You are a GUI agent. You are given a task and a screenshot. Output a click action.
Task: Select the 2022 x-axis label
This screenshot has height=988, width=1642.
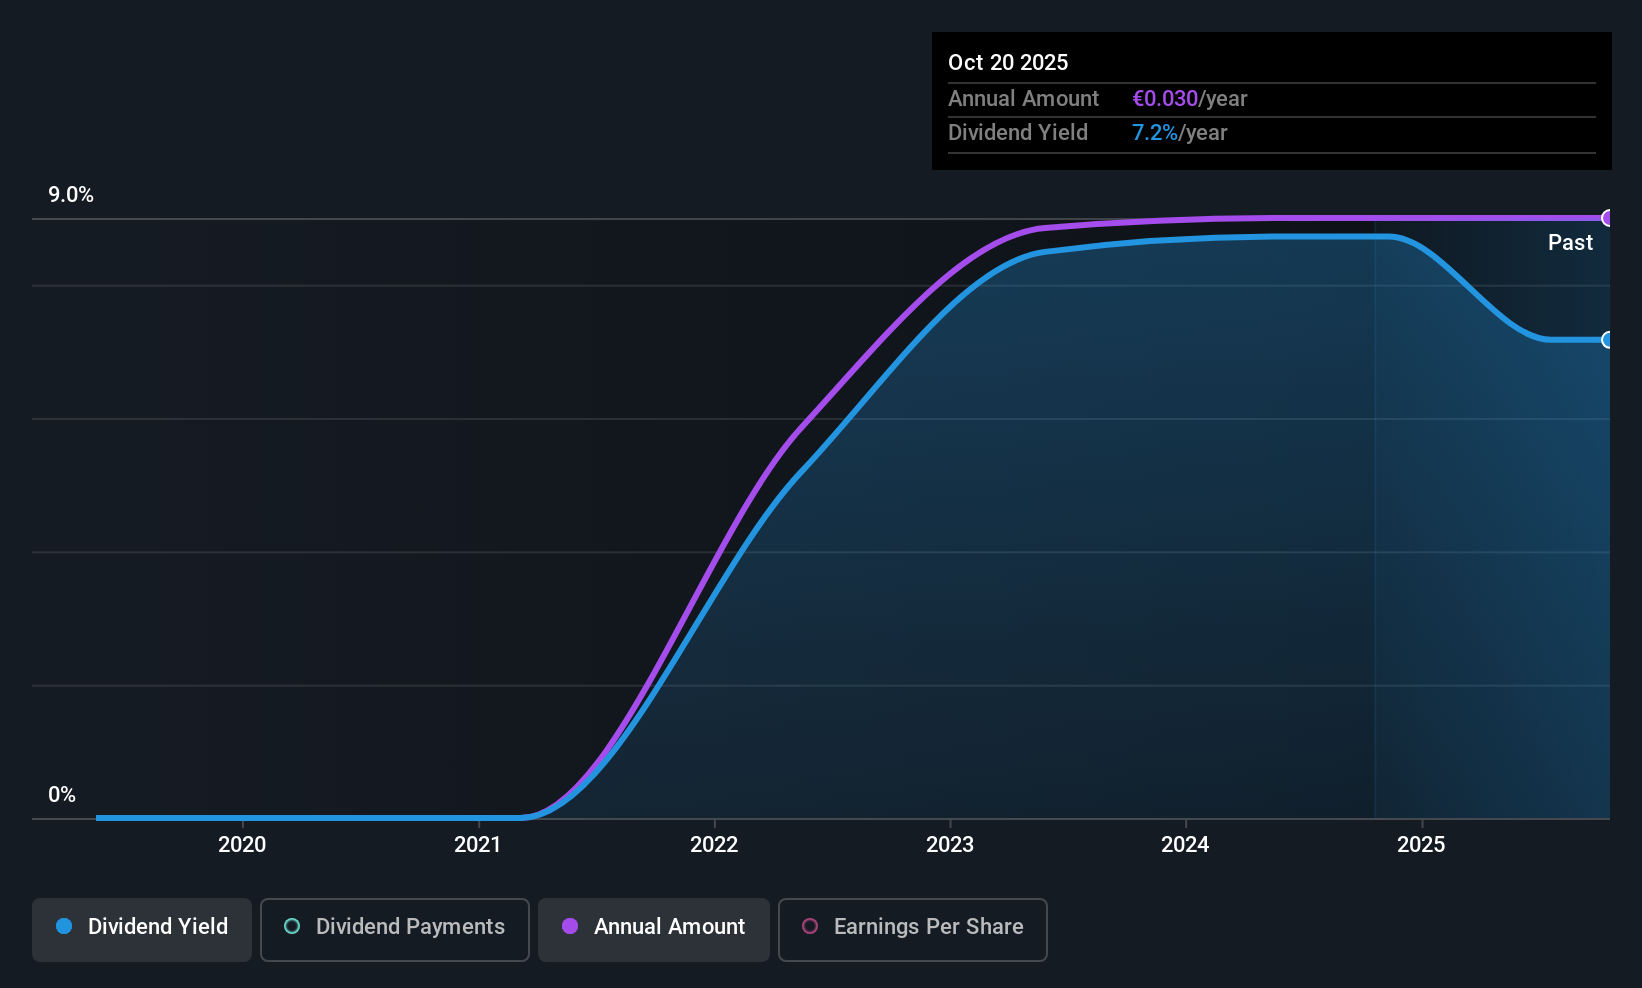tap(714, 845)
